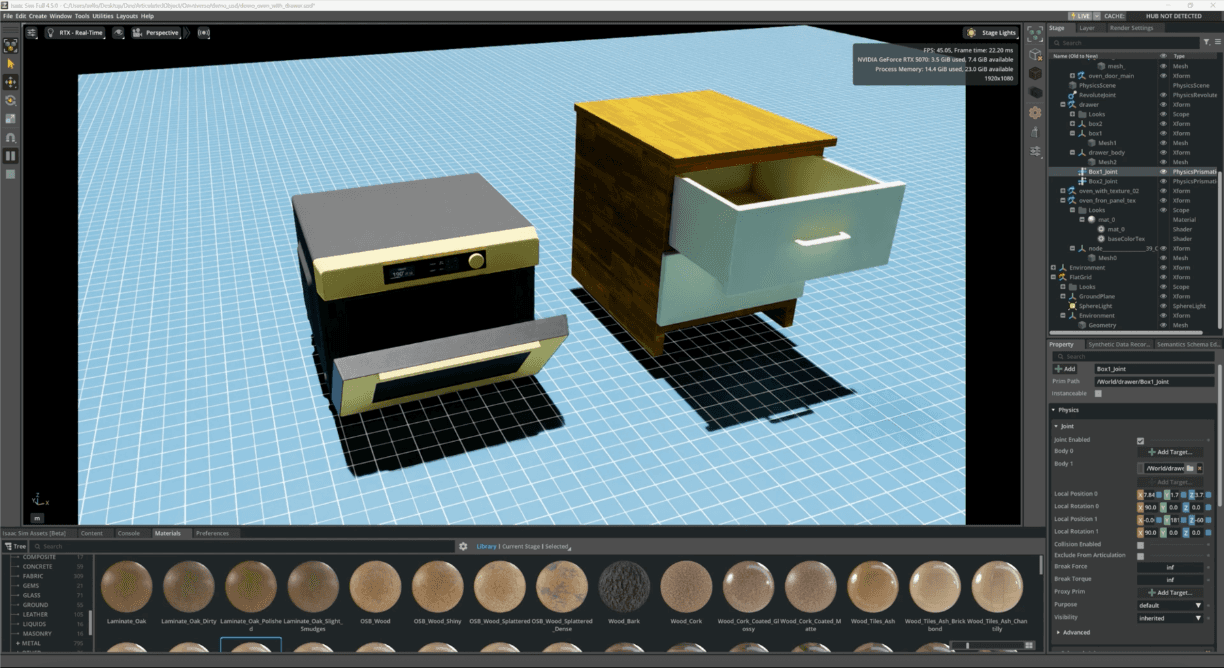Toggle the Instanceable checkbox

(x=1098, y=393)
